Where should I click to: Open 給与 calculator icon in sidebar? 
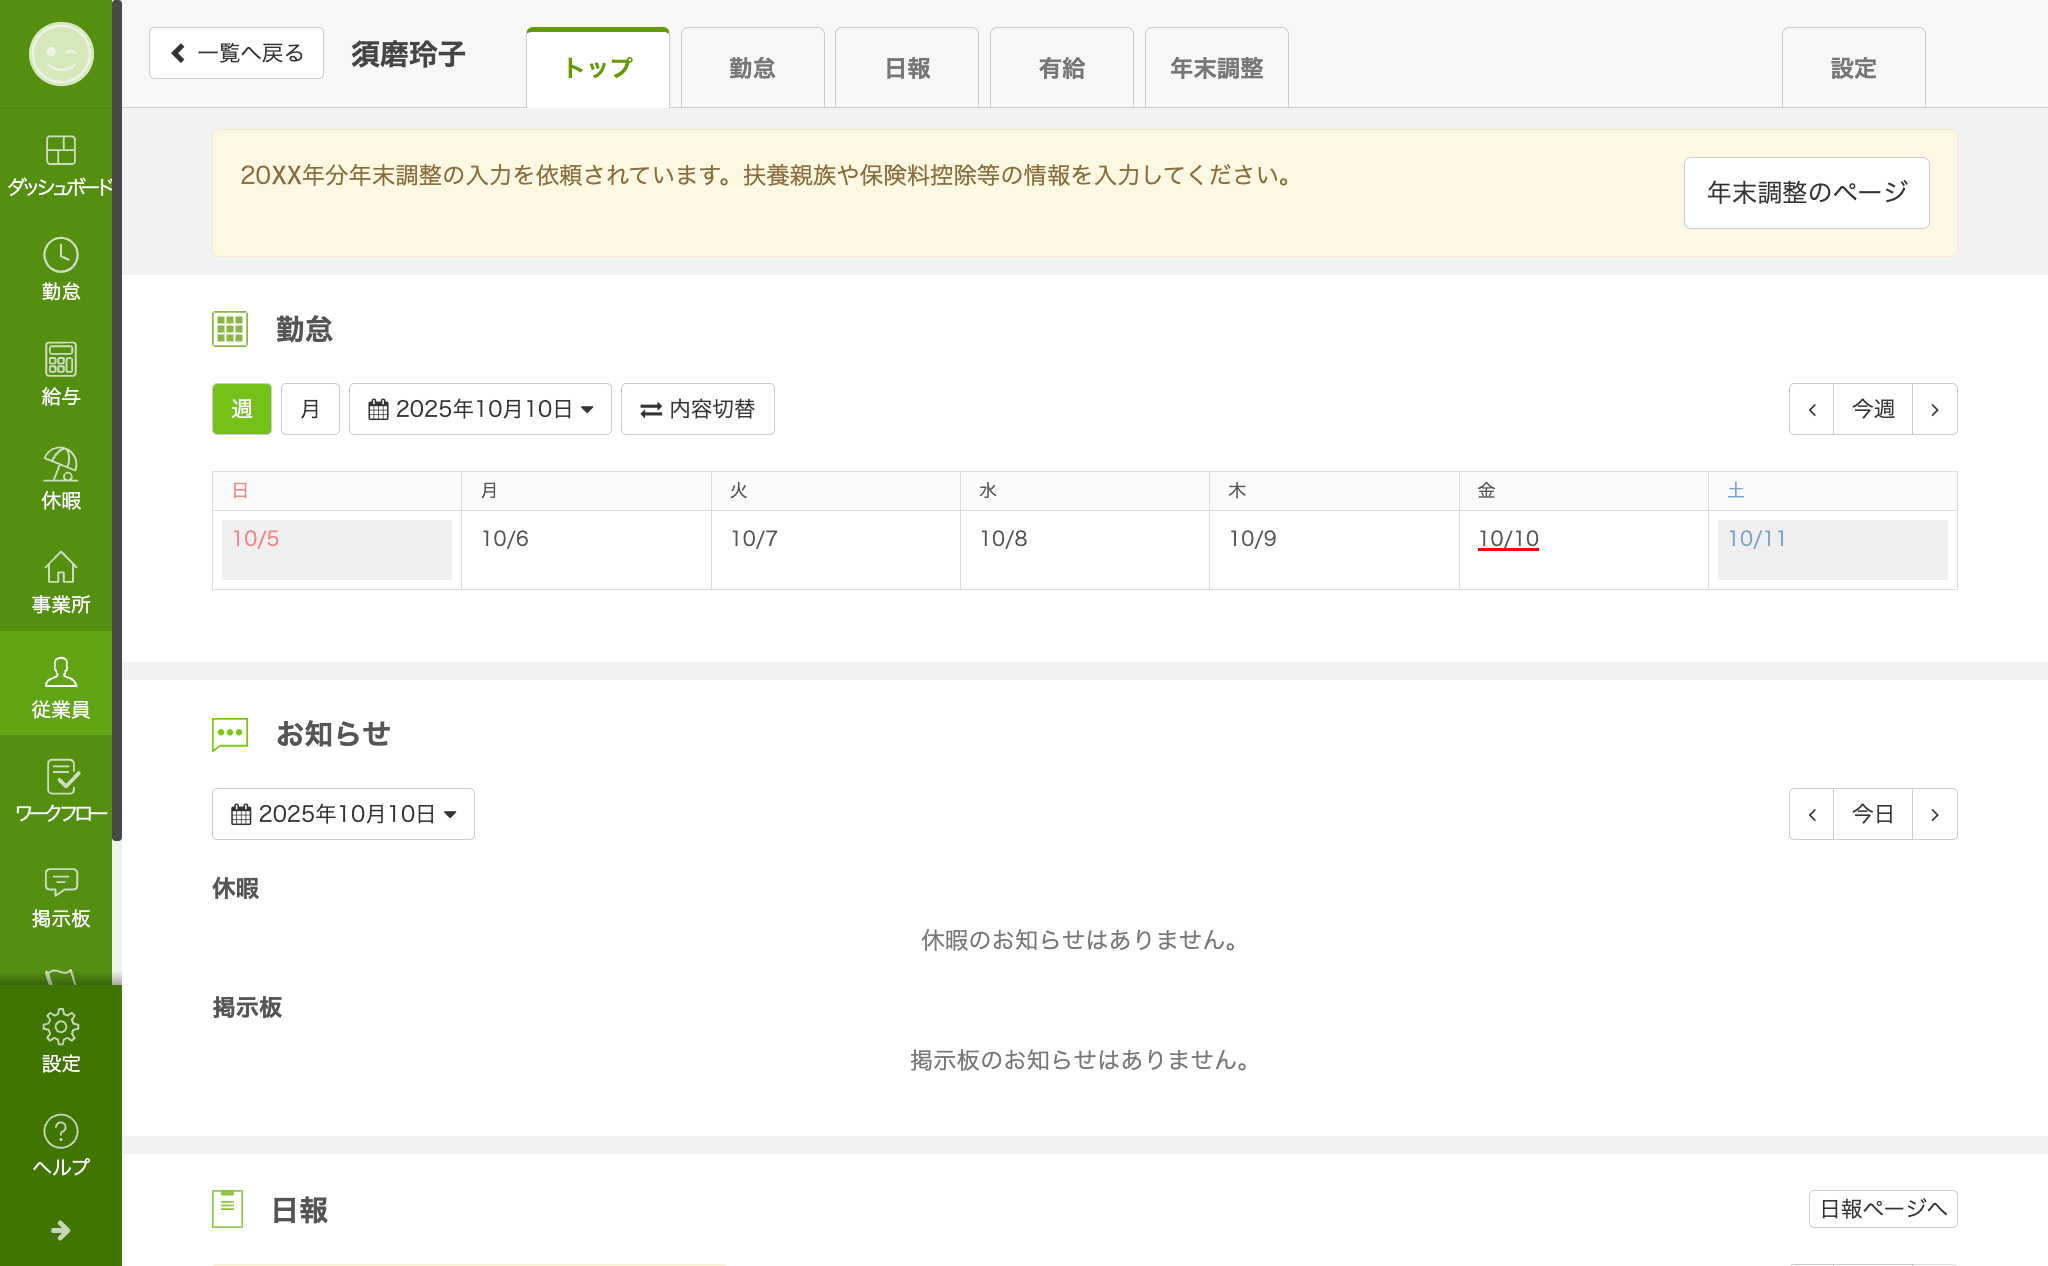click(60, 373)
